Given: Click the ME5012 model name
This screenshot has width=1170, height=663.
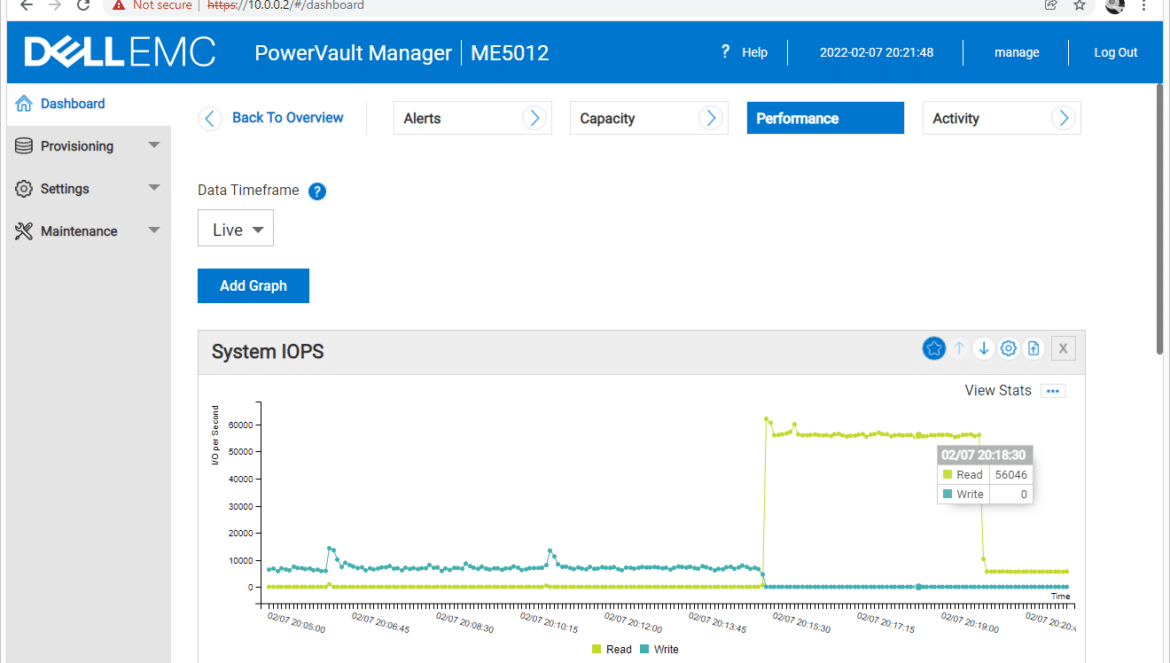Looking at the screenshot, I should pos(510,53).
